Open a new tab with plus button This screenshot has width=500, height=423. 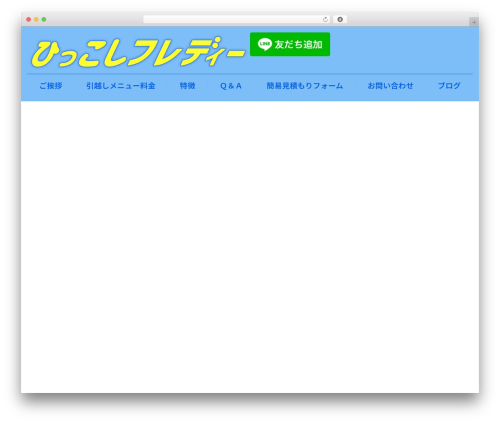[x=474, y=22]
